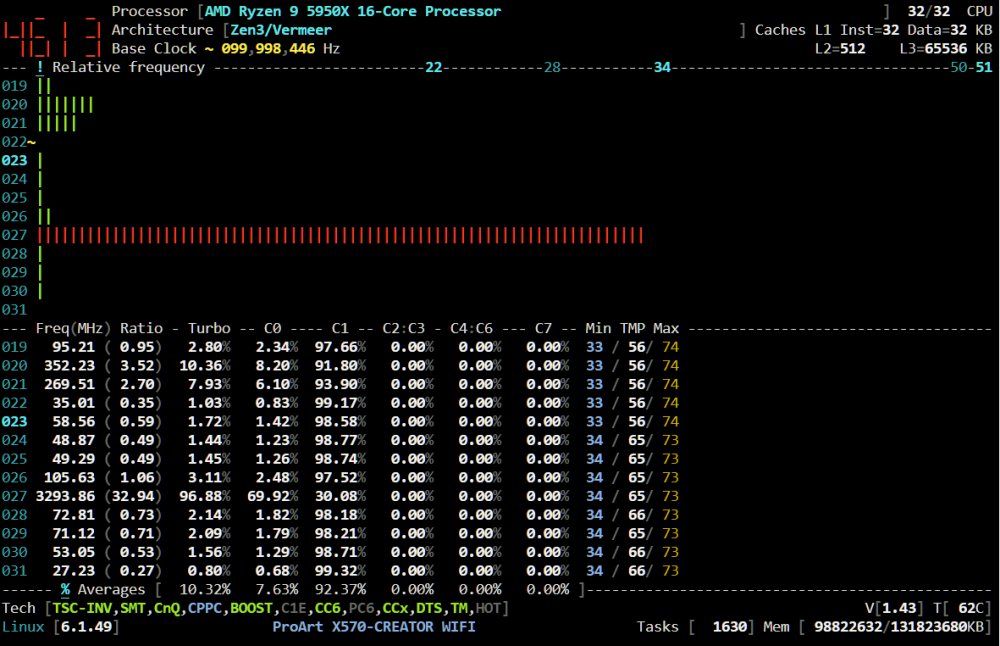Click the Linux kernel version 6.1.49
The image size is (1000, 646).
point(87,627)
